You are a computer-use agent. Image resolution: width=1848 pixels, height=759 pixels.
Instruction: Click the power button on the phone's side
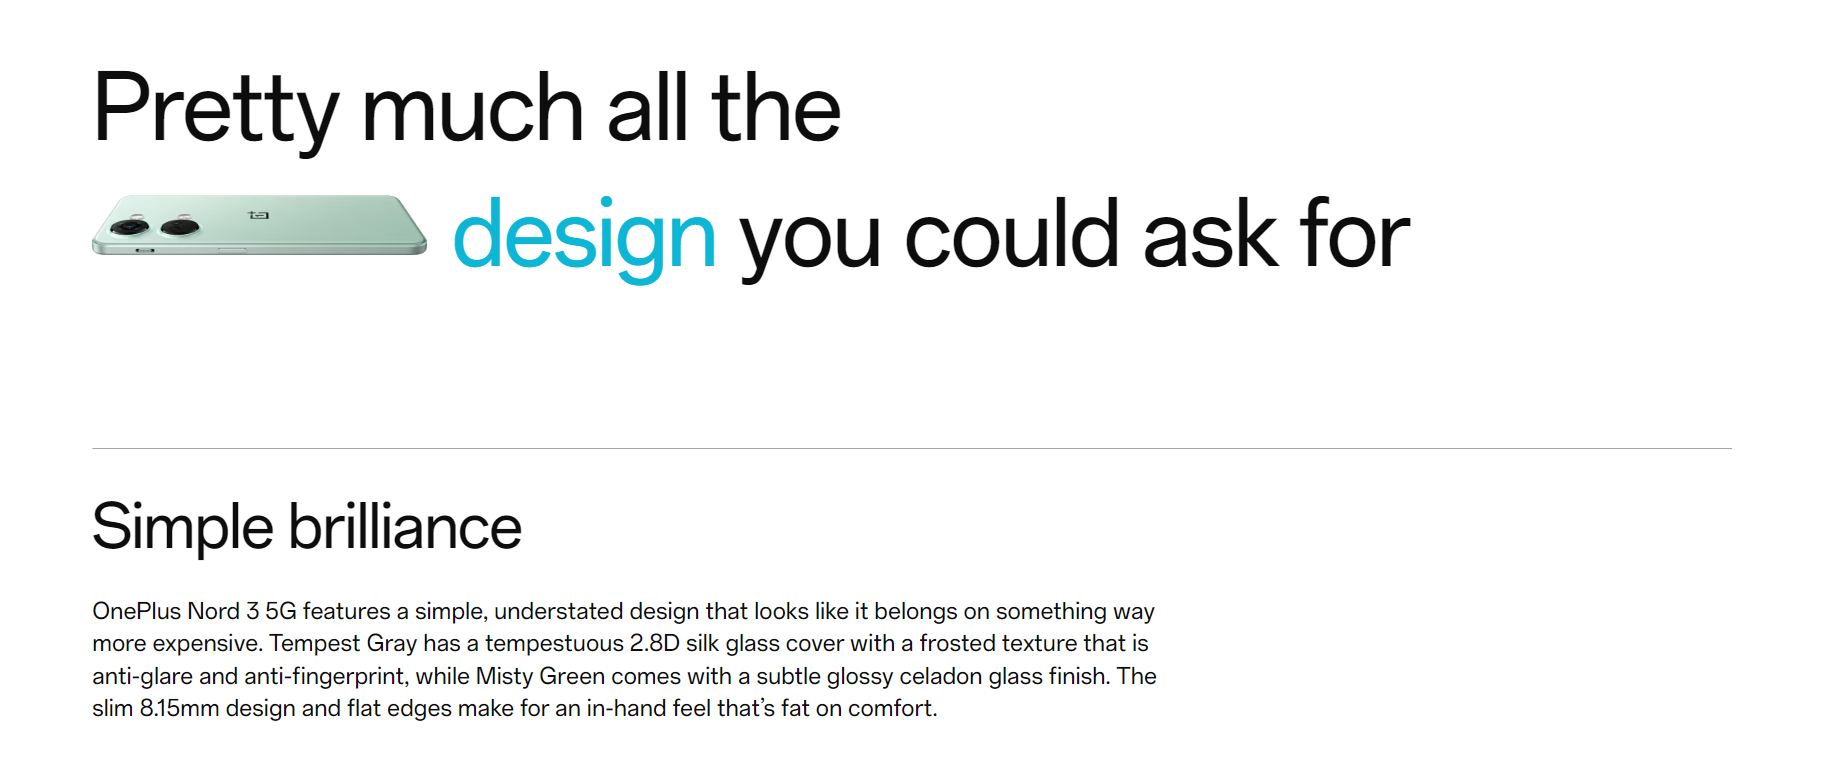pos(232,250)
